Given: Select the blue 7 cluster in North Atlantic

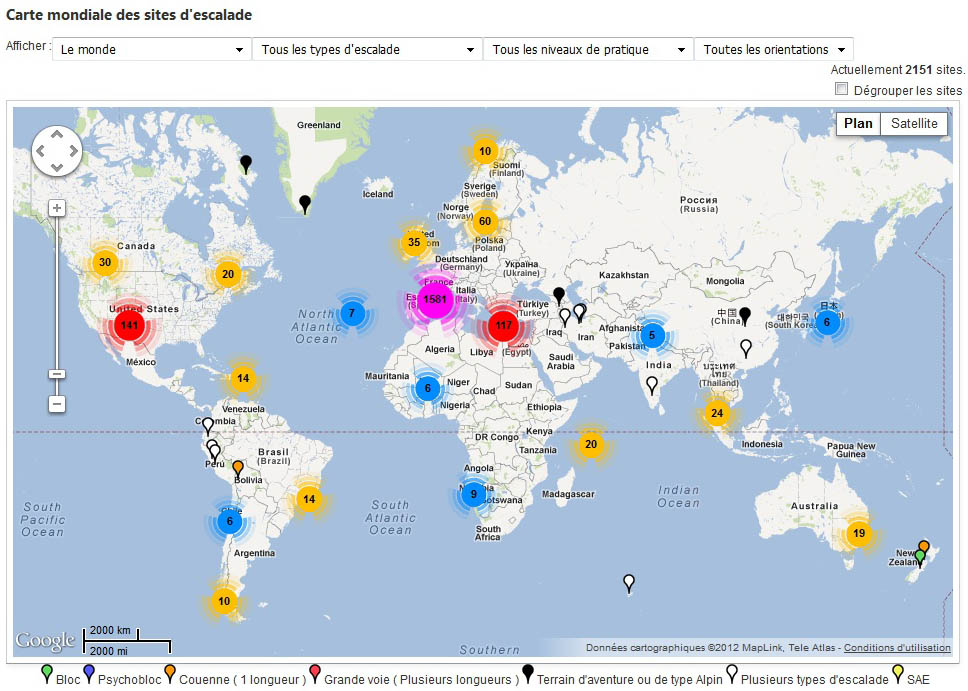Looking at the screenshot, I should click(352, 314).
